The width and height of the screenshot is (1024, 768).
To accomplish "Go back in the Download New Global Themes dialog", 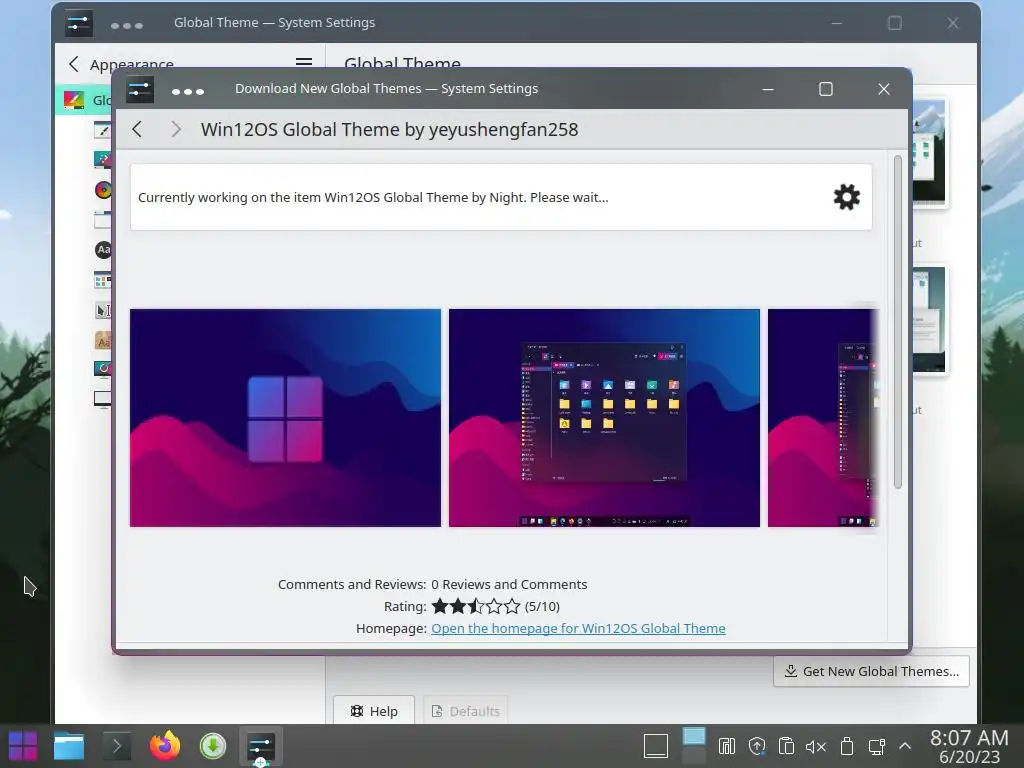I will click(136, 129).
